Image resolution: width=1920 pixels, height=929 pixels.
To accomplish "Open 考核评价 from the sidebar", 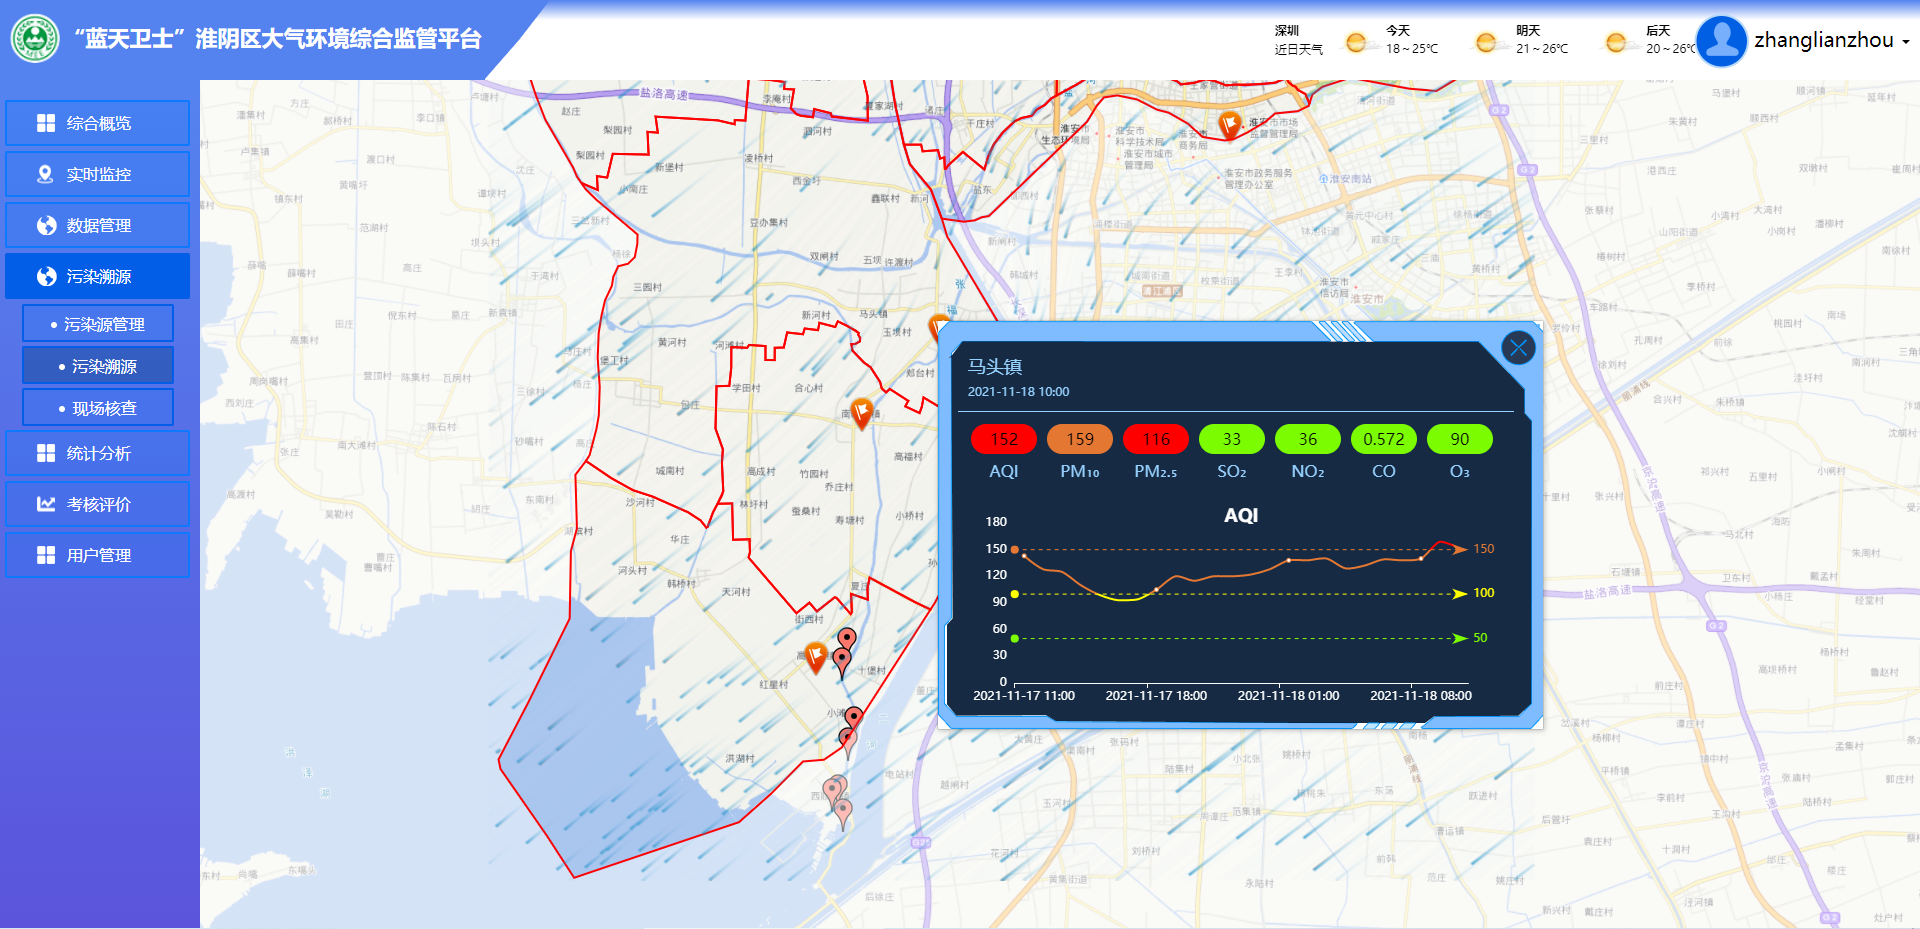I will 97,504.
